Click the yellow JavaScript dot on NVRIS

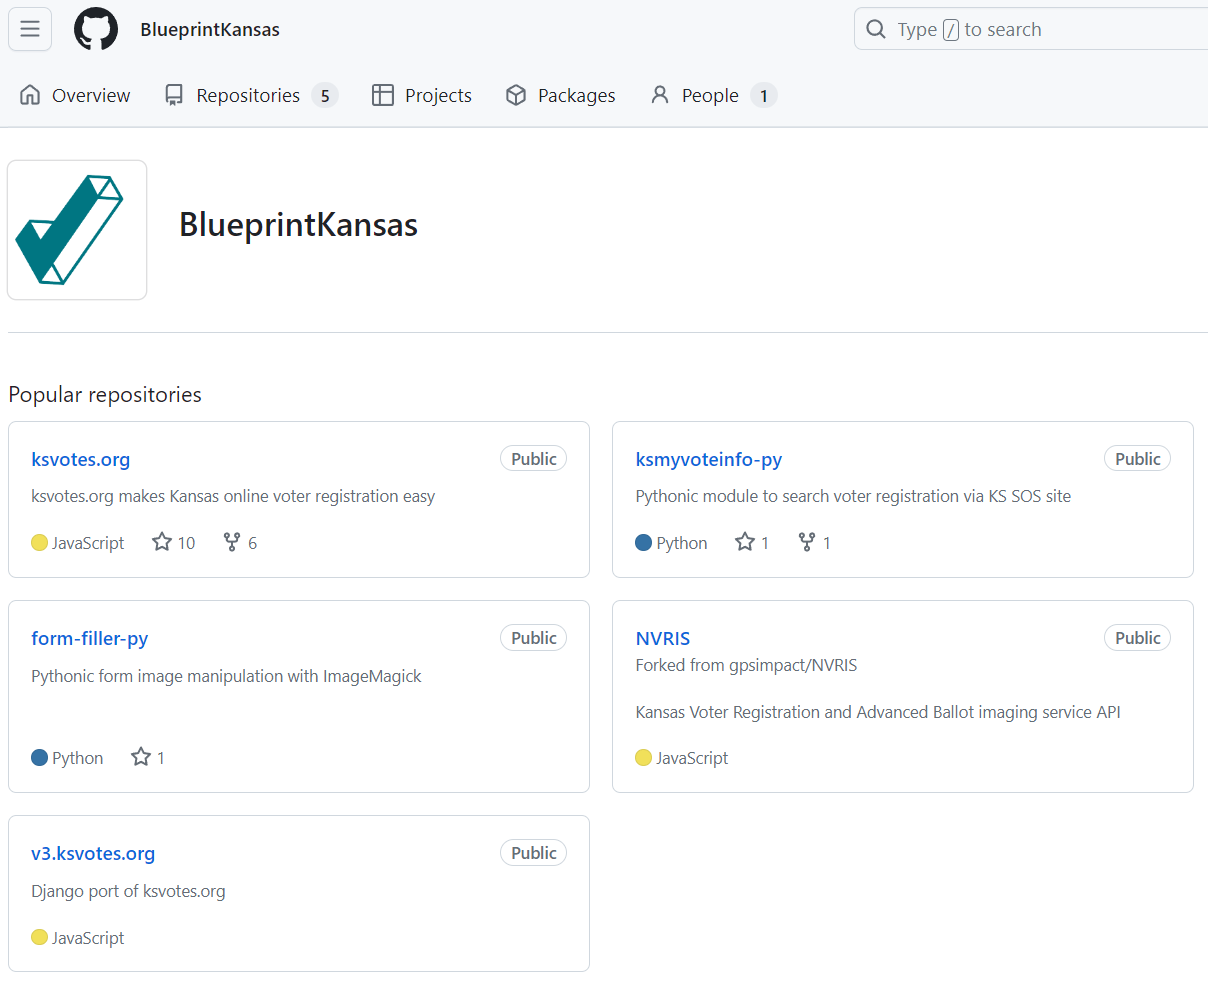coord(644,758)
